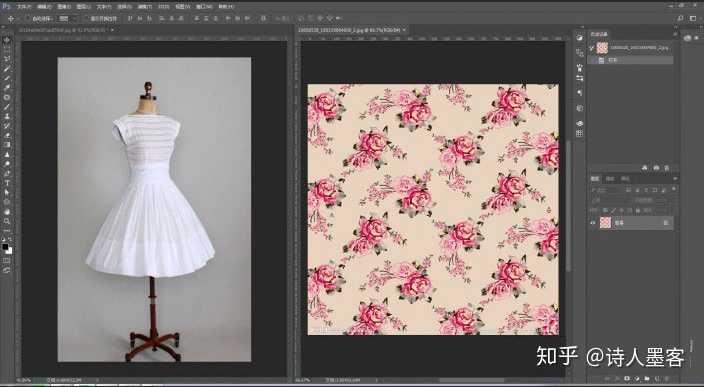Select the Crop tool

pos(7,78)
